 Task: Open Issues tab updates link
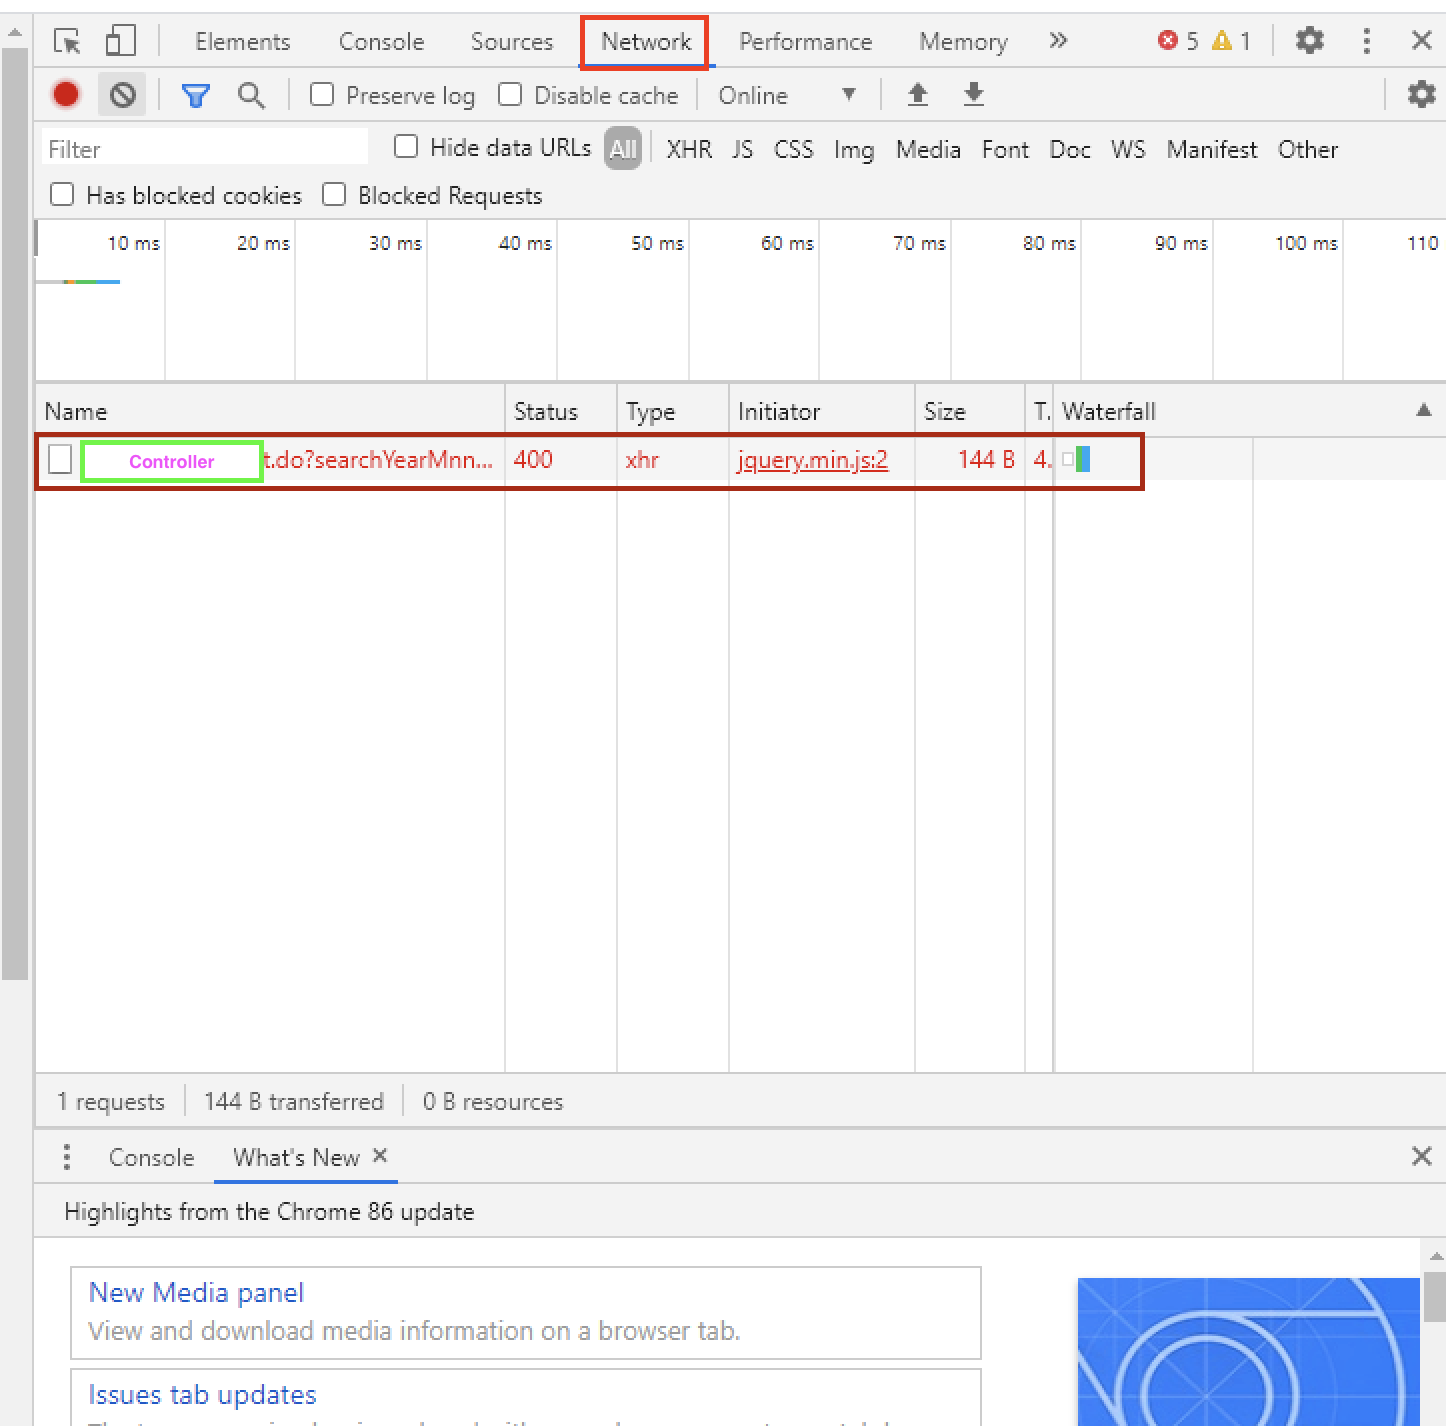[202, 1395]
